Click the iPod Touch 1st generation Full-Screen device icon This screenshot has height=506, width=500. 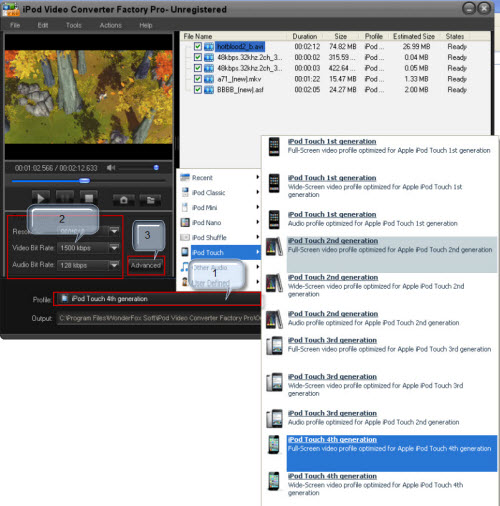(x=274, y=146)
